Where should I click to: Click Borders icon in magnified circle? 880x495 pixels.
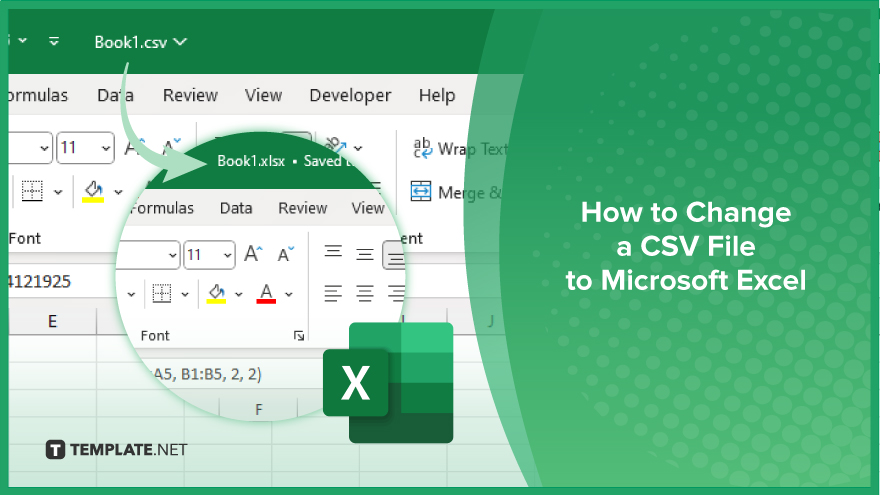pos(162,294)
